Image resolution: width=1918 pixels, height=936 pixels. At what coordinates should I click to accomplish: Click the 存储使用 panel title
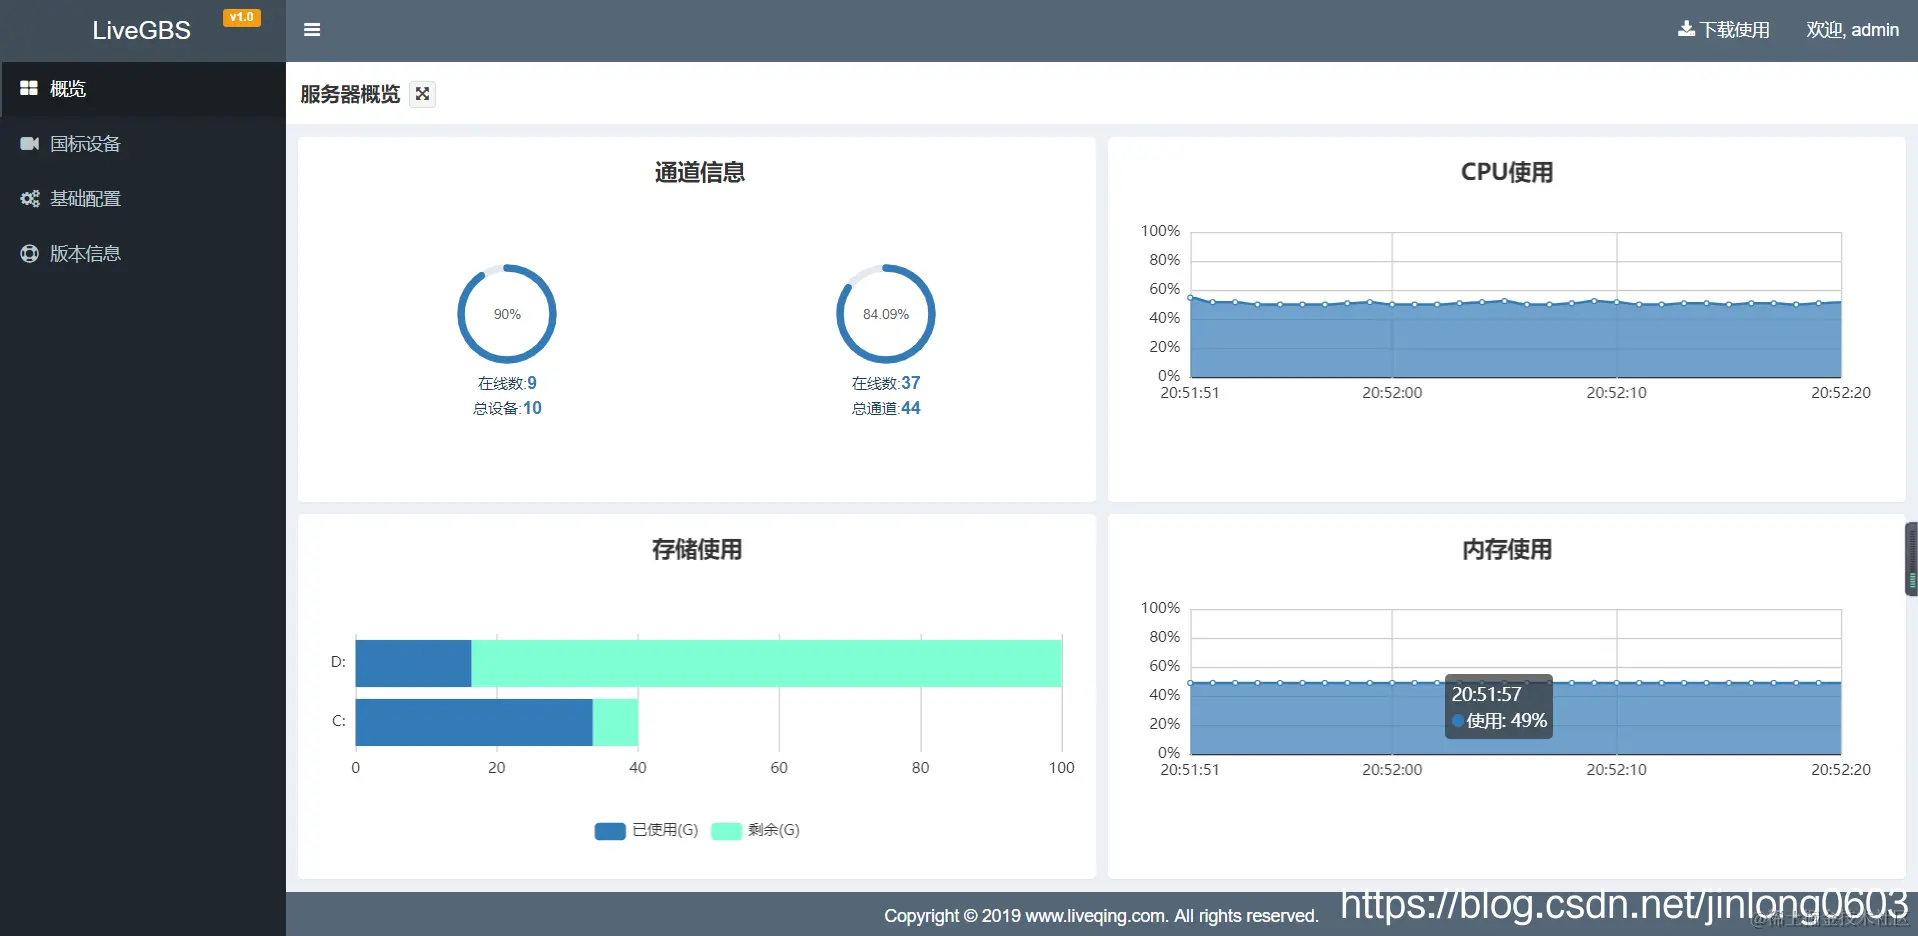coord(697,549)
